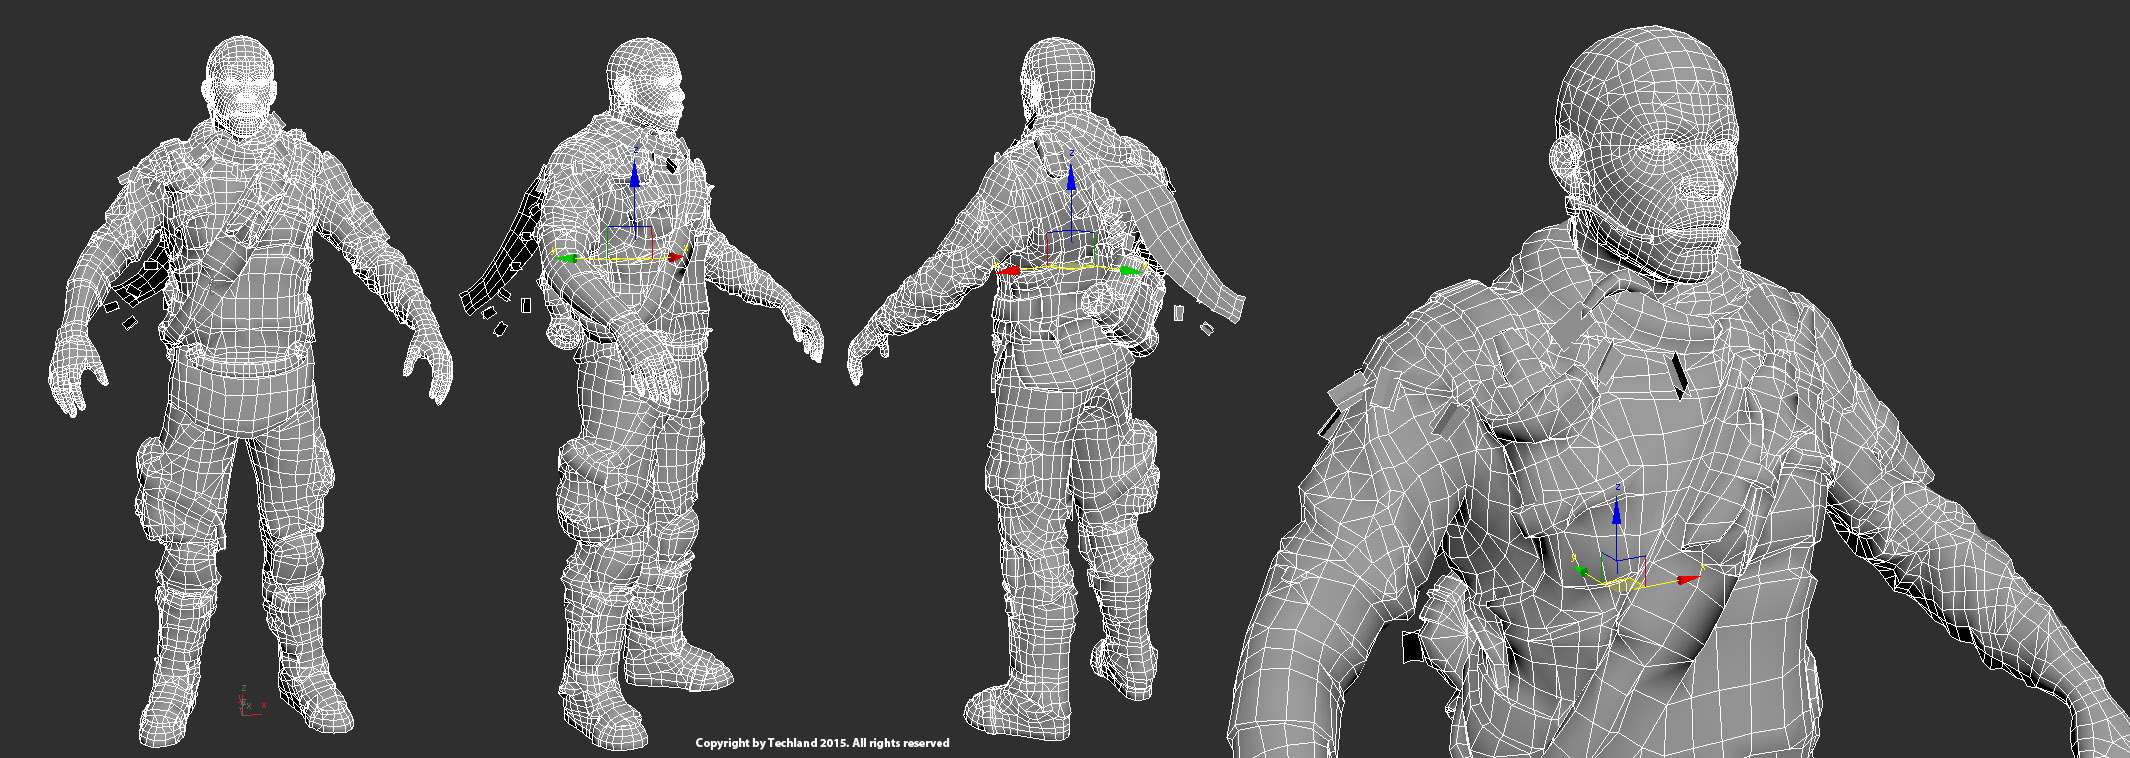Click green Y-axis arrow on side-view model gizmo

click(568, 258)
